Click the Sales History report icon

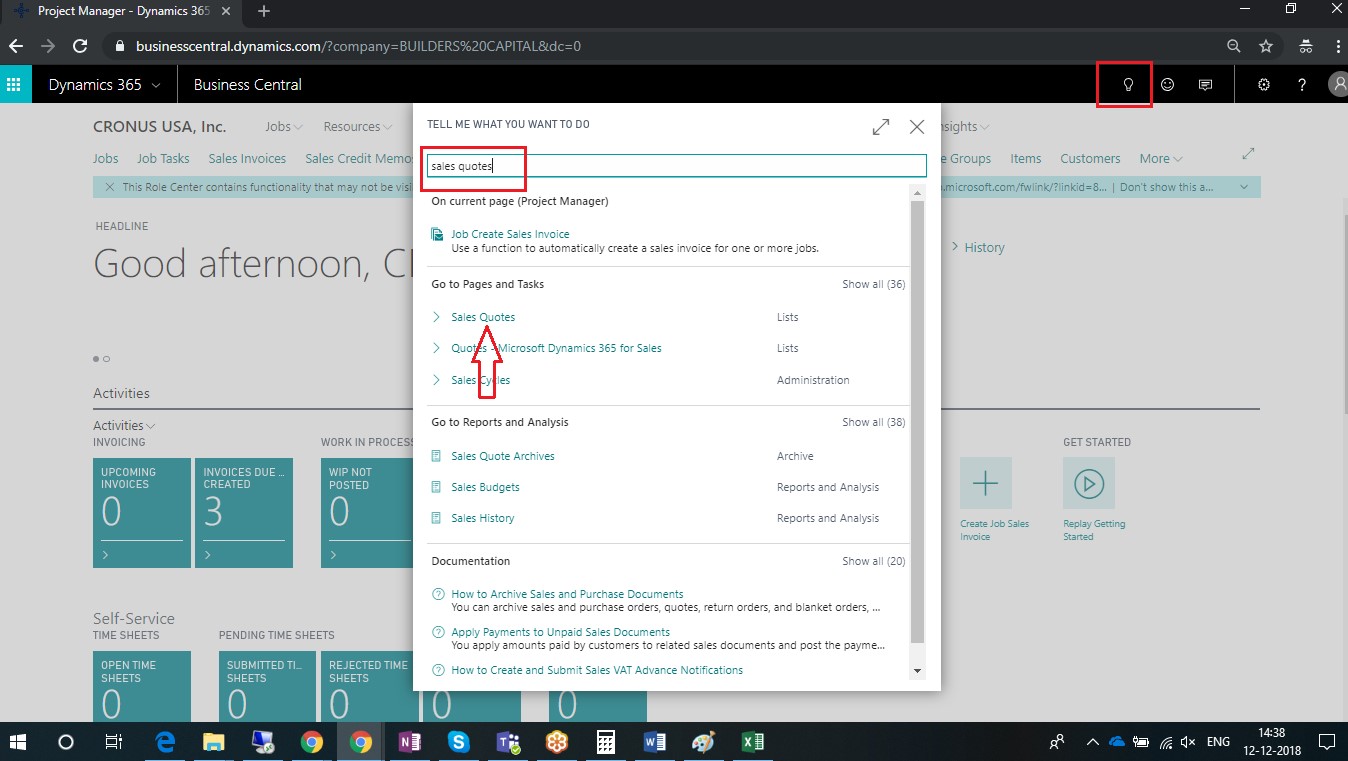[x=437, y=518]
